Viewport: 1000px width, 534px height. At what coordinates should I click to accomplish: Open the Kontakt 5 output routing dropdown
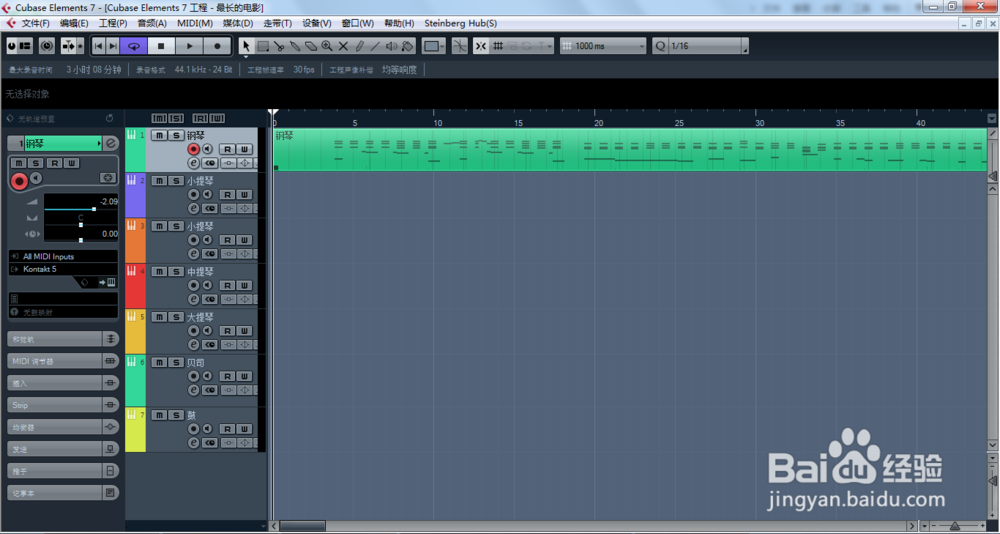[x=64, y=269]
